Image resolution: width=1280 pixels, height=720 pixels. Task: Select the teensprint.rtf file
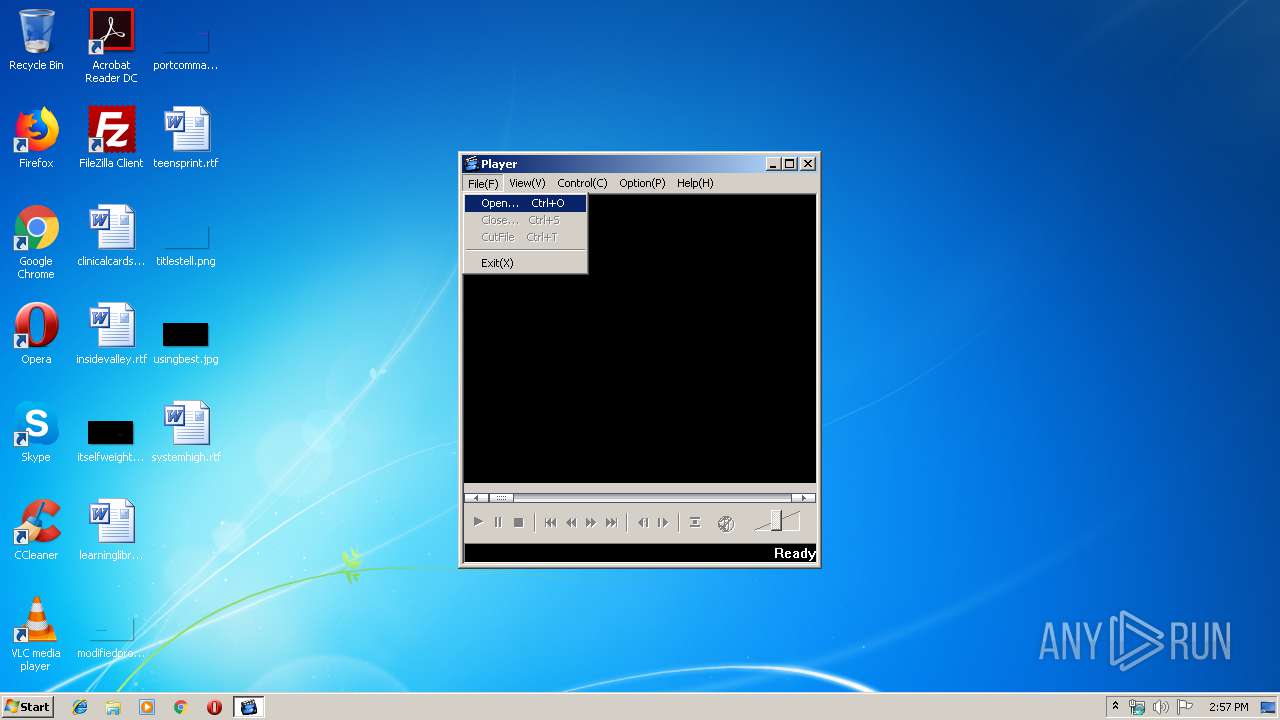[x=186, y=138]
